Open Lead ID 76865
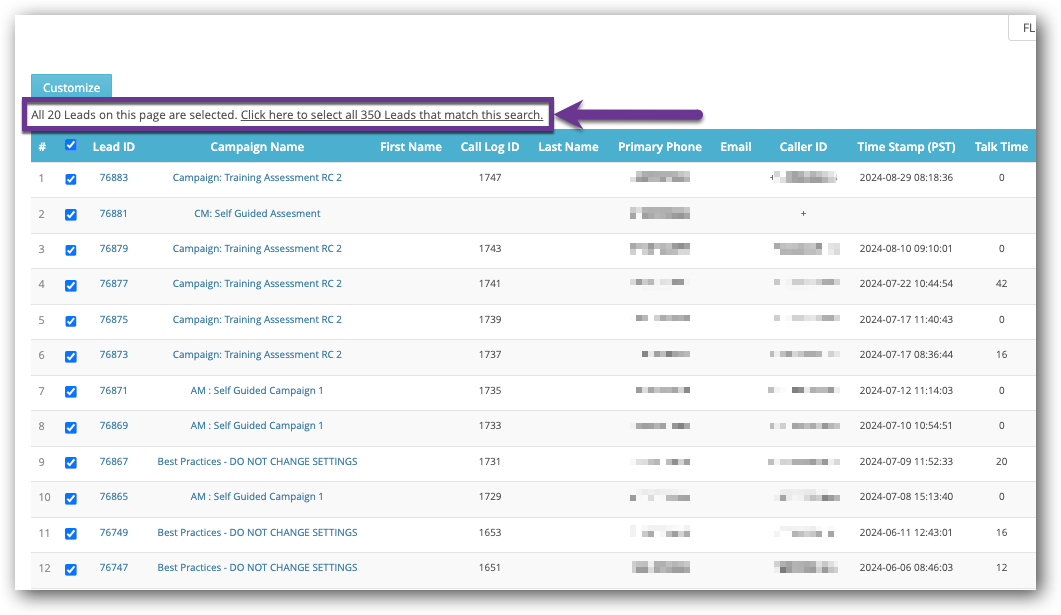The height and width of the screenshot is (615, 1061). 113,497
